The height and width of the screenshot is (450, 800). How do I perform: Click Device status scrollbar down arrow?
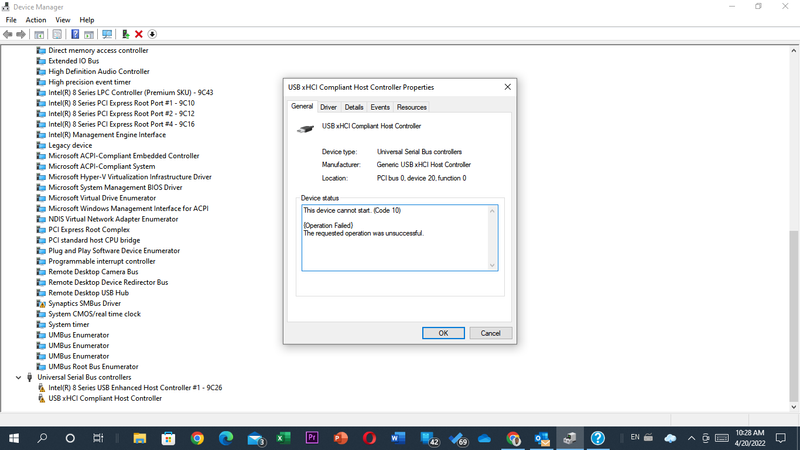(492, 265)
